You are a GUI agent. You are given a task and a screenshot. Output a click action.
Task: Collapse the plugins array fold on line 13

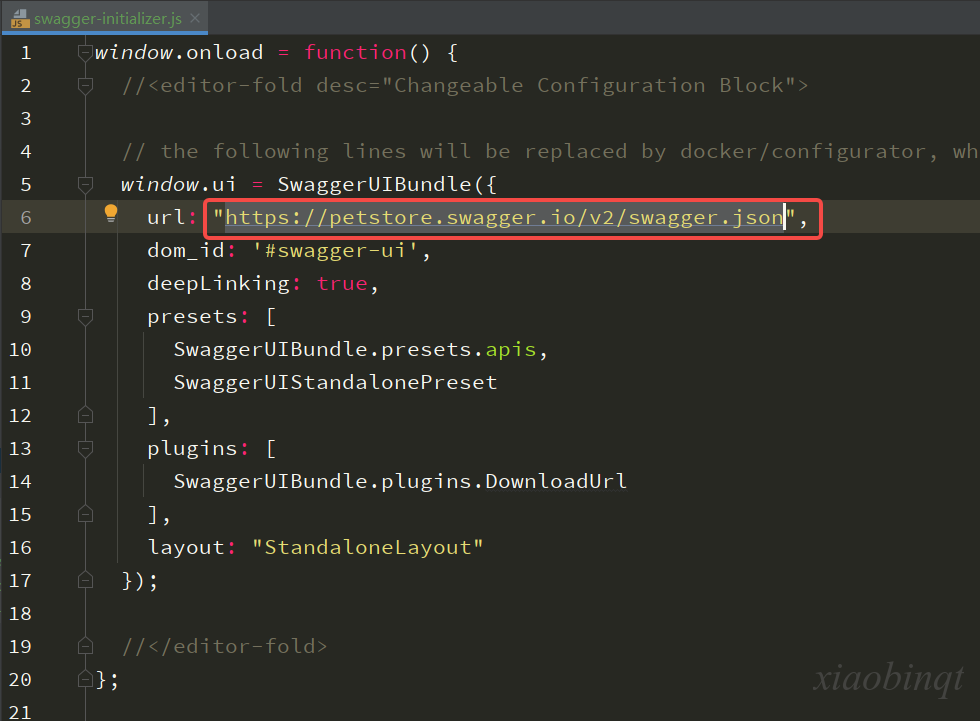click(x=86, y=449)
